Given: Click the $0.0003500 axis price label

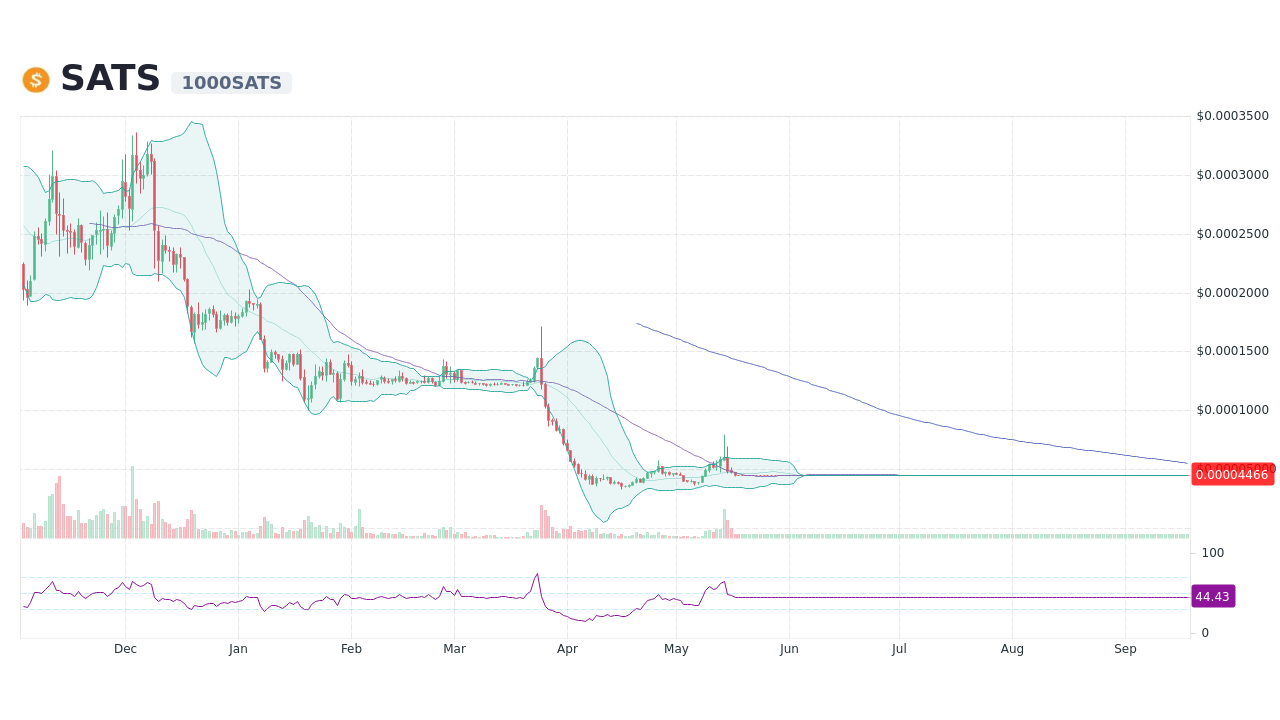Looking at the screenshot, I should tap(1232, 116).
